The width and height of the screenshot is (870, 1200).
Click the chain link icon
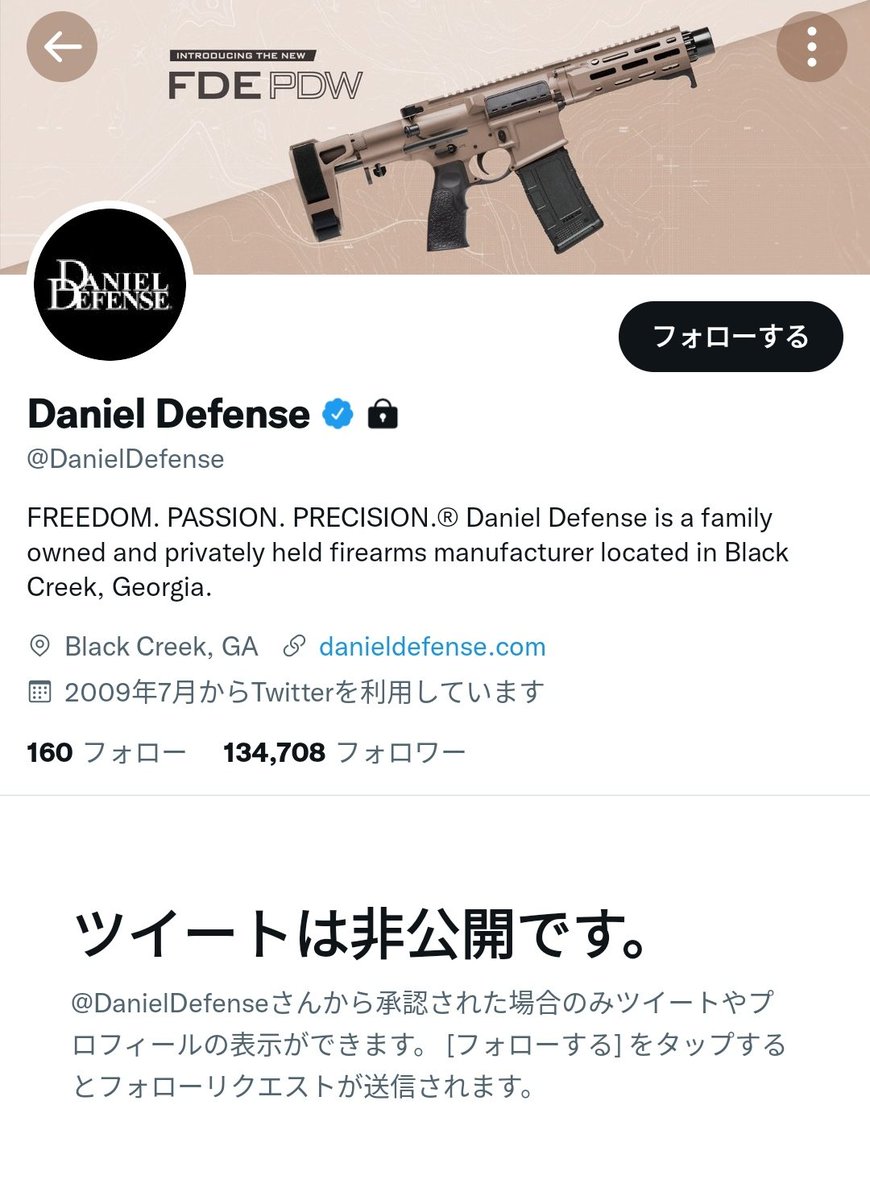pyautogui.click(x=294, y=646)
